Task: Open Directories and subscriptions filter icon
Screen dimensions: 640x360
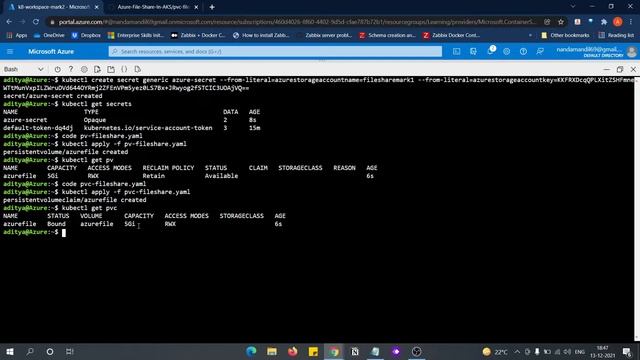Action: 473,51
